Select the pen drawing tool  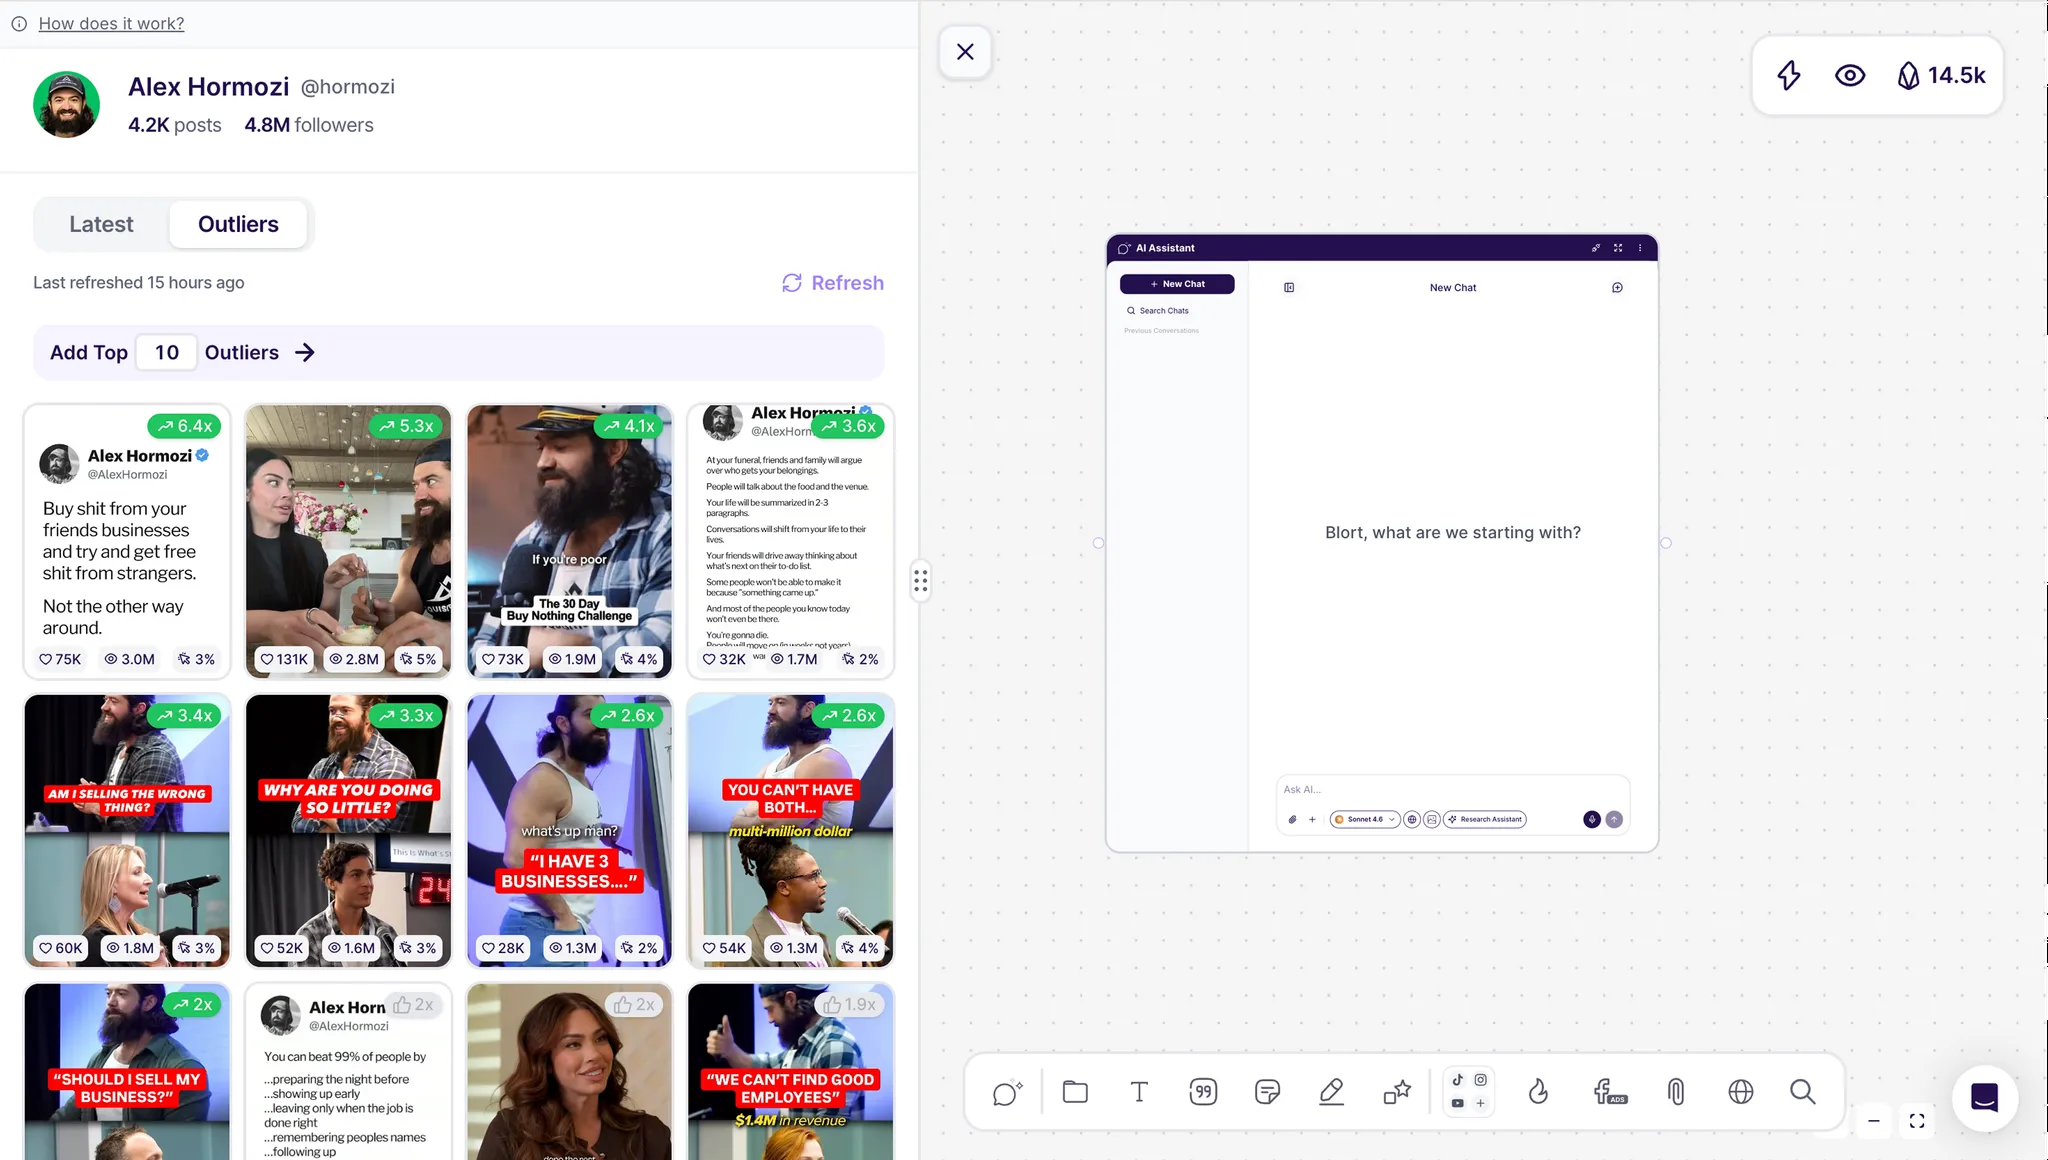pyautogui.click(x=1331, y=1092)
